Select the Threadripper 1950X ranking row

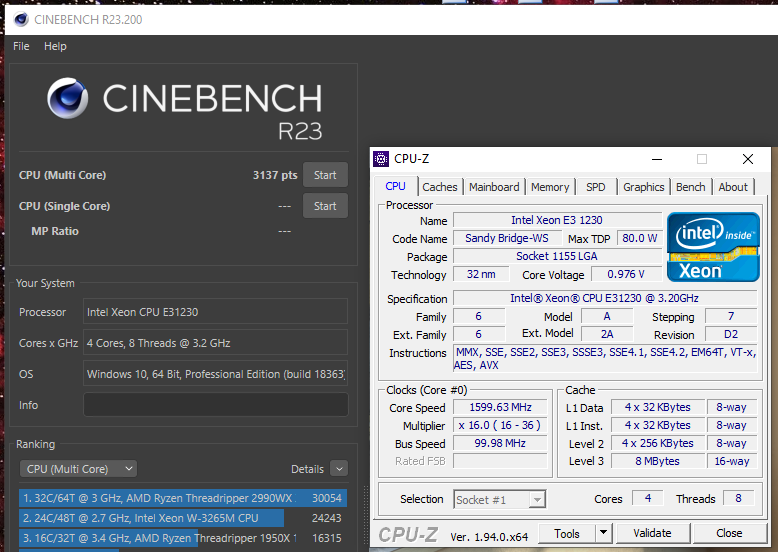(x=183, y=538)
